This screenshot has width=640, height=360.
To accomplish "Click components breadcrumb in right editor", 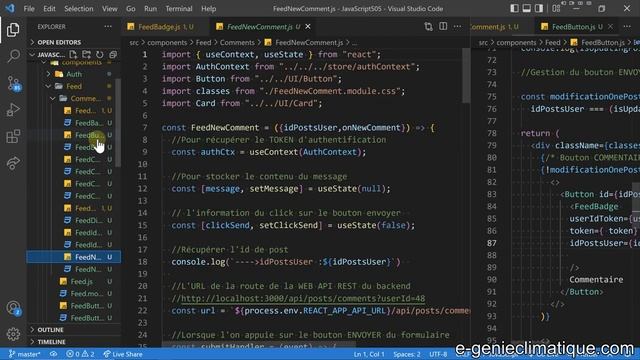I will tap(516, 42).
